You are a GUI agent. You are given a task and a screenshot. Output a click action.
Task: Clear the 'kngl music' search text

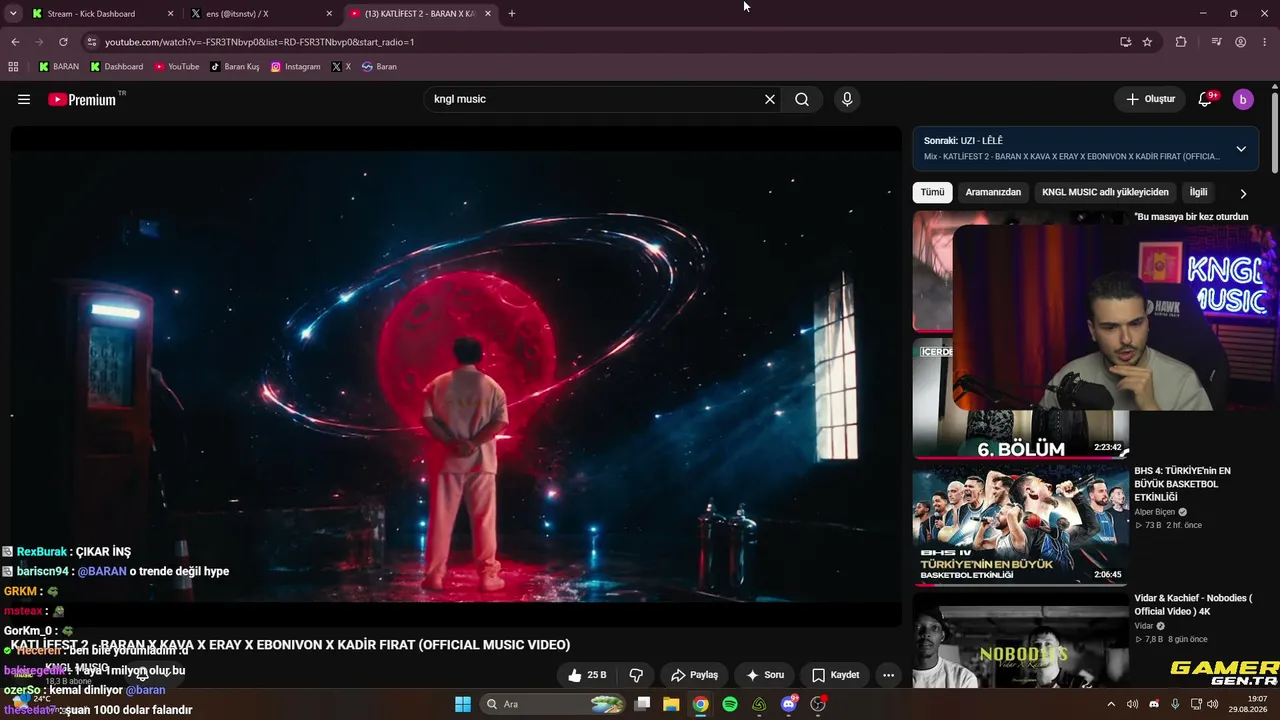(770, 99)
